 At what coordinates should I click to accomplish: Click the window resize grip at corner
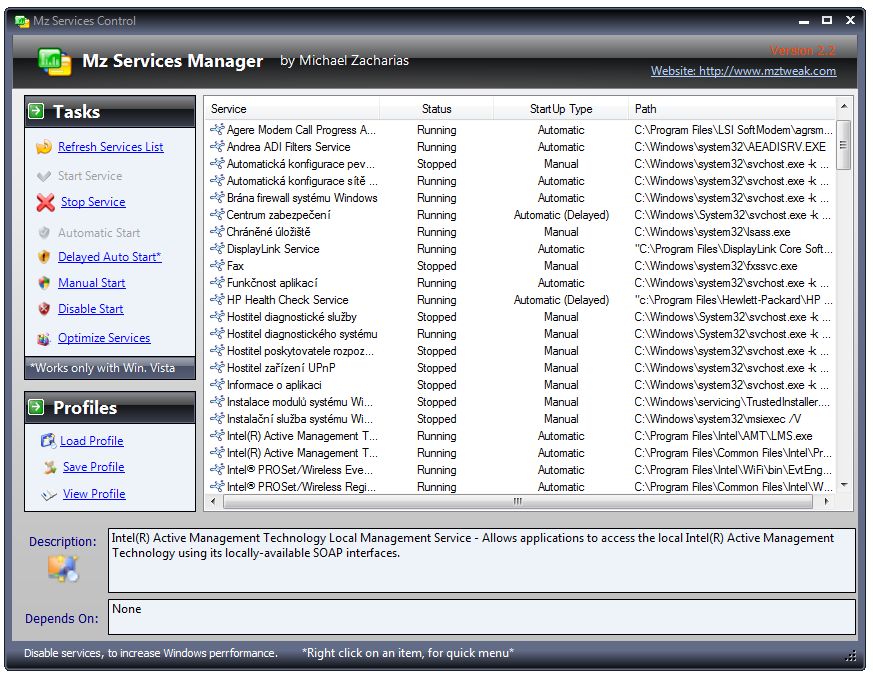coord(851,656)
